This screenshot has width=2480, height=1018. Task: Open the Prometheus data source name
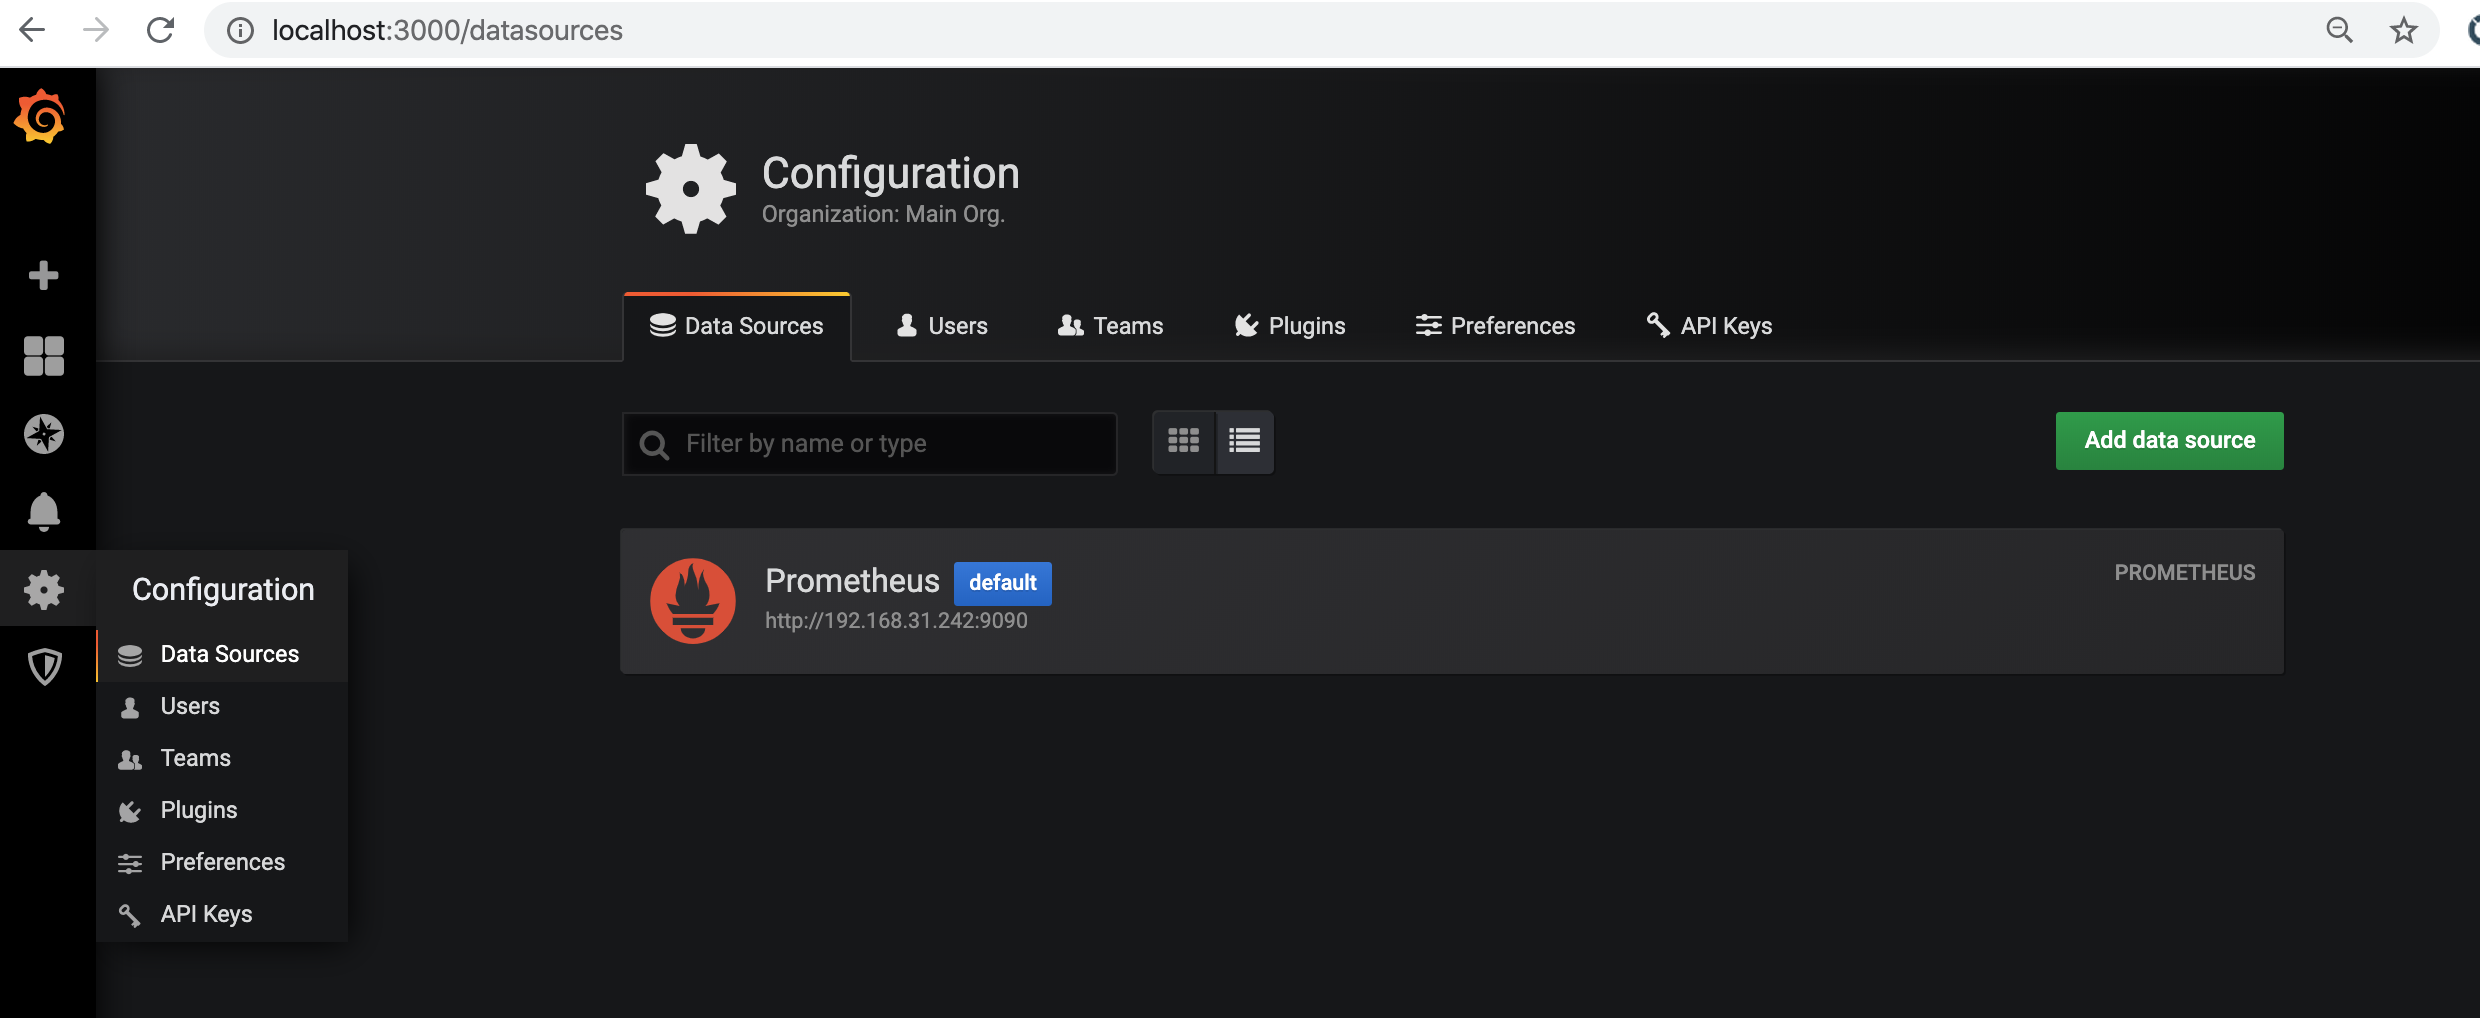coord(852,581)
